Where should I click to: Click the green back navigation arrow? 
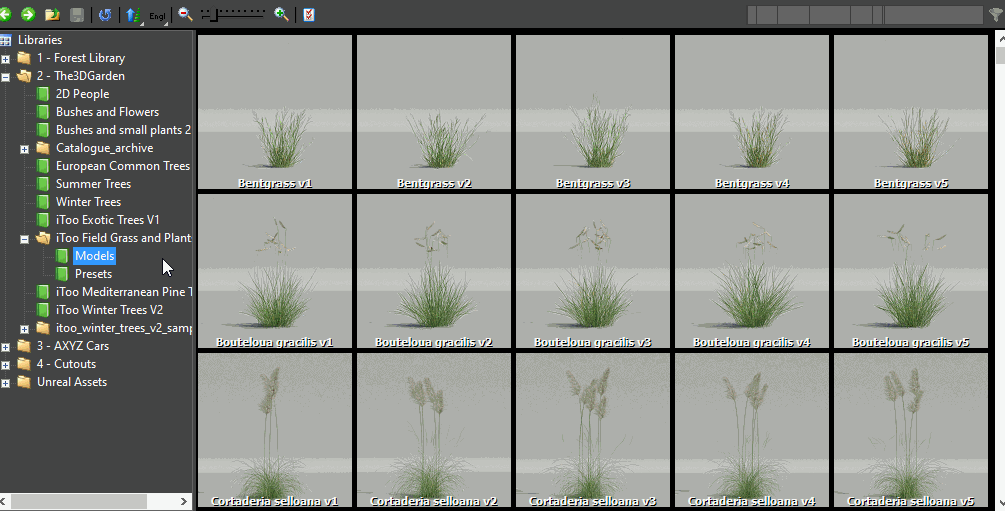click(x=6, y=15)
